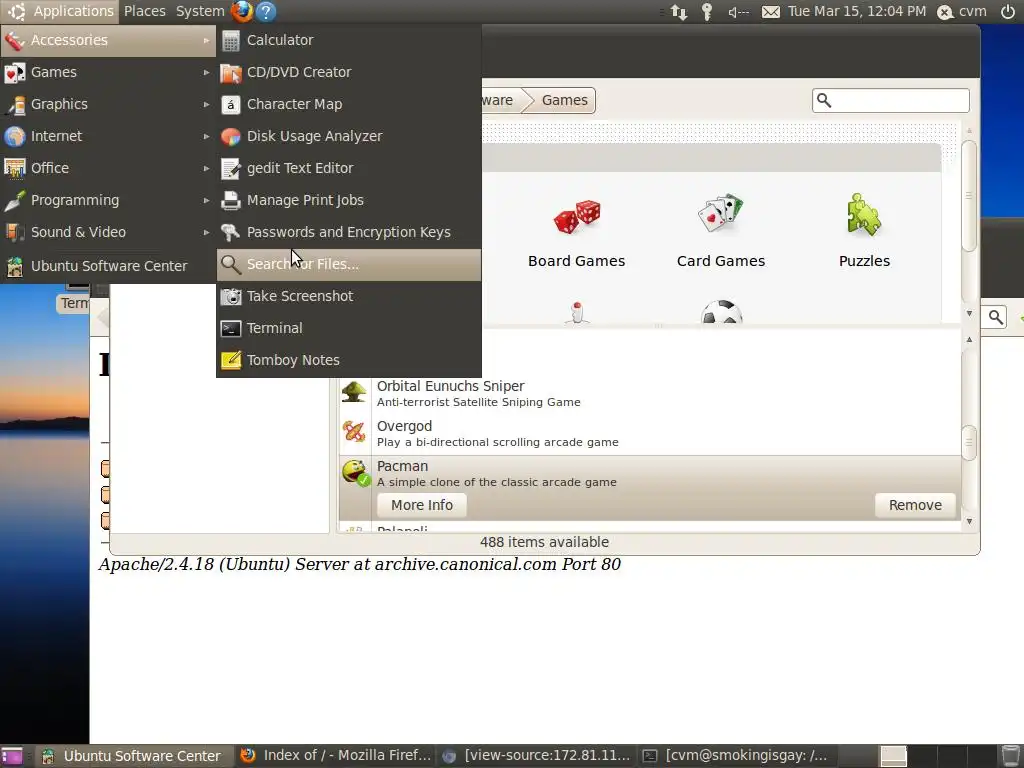Click the Tomboy Notes notepad icon
This screenshot has height=768, width=1024.
[x=231, y=360]
